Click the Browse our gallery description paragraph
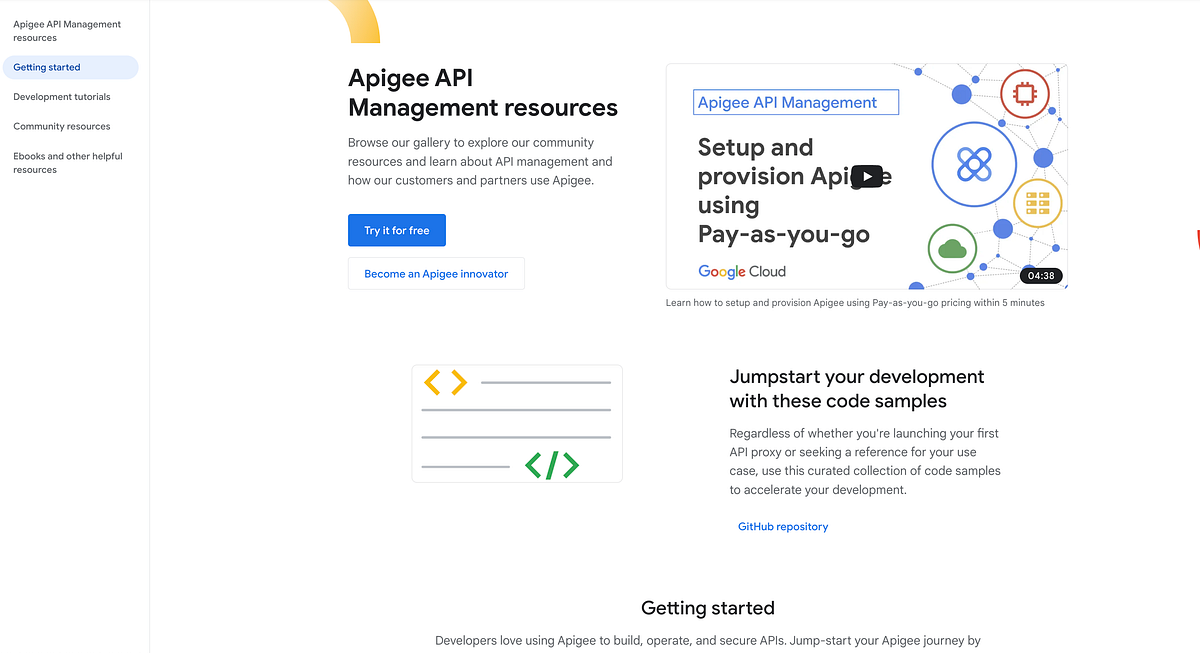Screen dimensions: 1200x653 [481, 162]
